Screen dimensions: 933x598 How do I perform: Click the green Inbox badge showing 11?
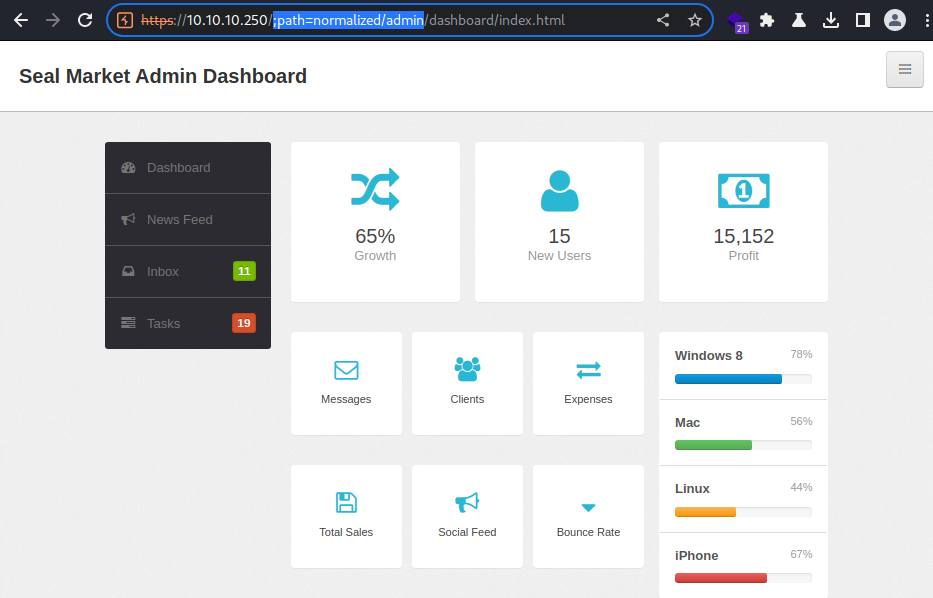[244, 271]
